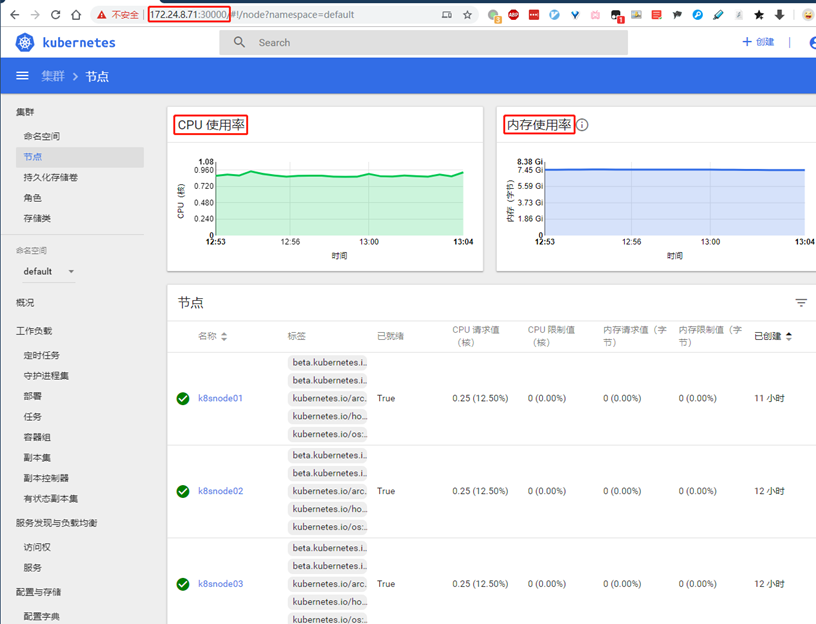Select 节点 in the sidebar
The height and width of the screenshot is (624, 816).
point(80,157)
